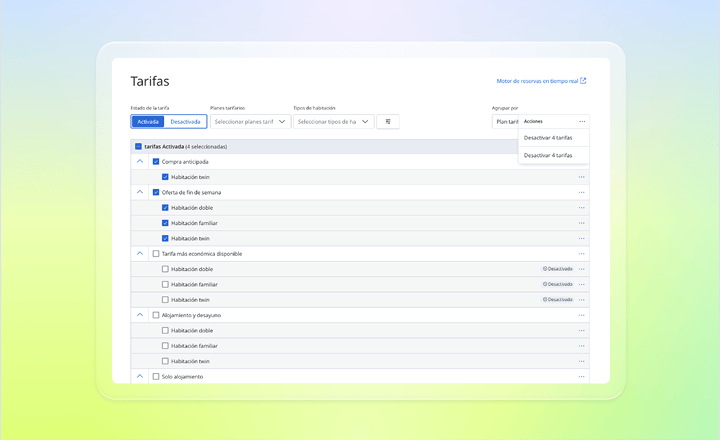Open three-dot menu for Compra anticipada's Habitación twin

[581, 177]
